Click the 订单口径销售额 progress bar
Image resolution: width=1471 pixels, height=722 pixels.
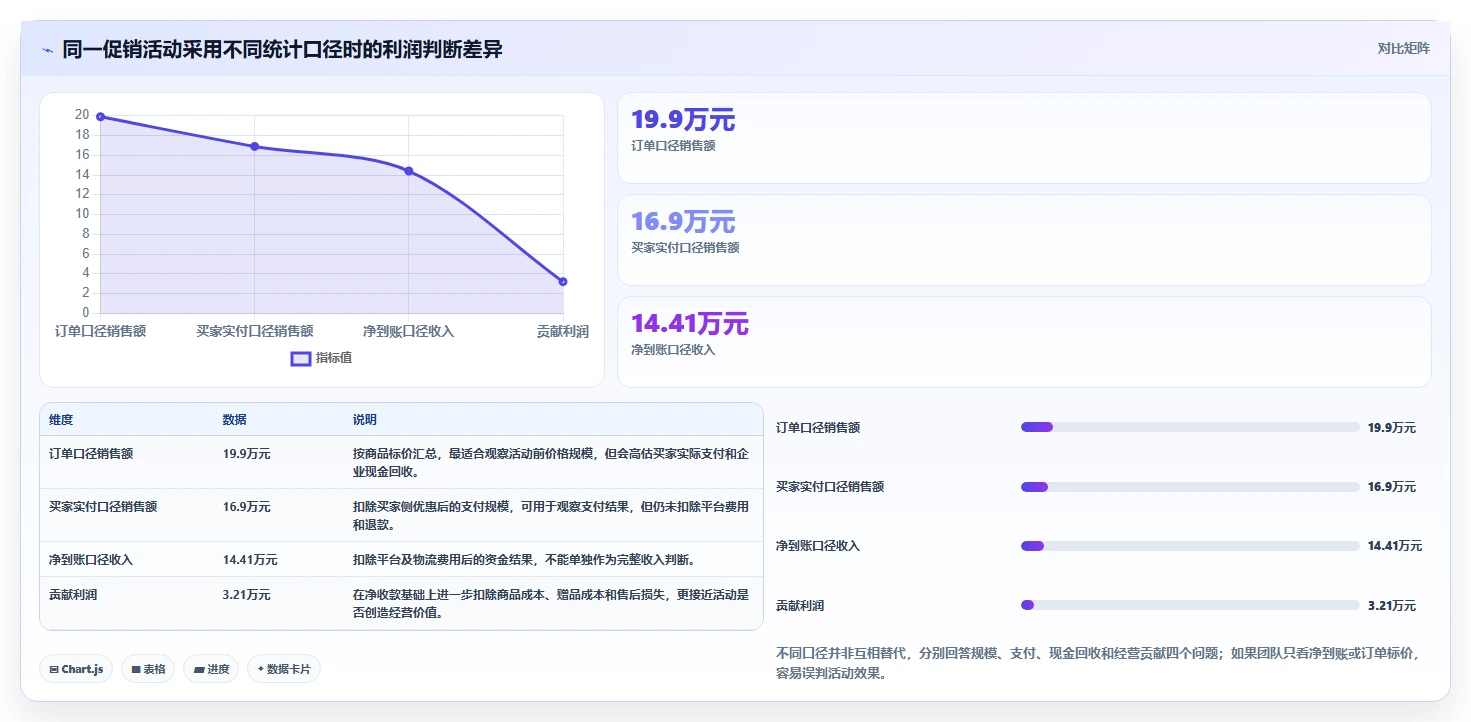1190,427
